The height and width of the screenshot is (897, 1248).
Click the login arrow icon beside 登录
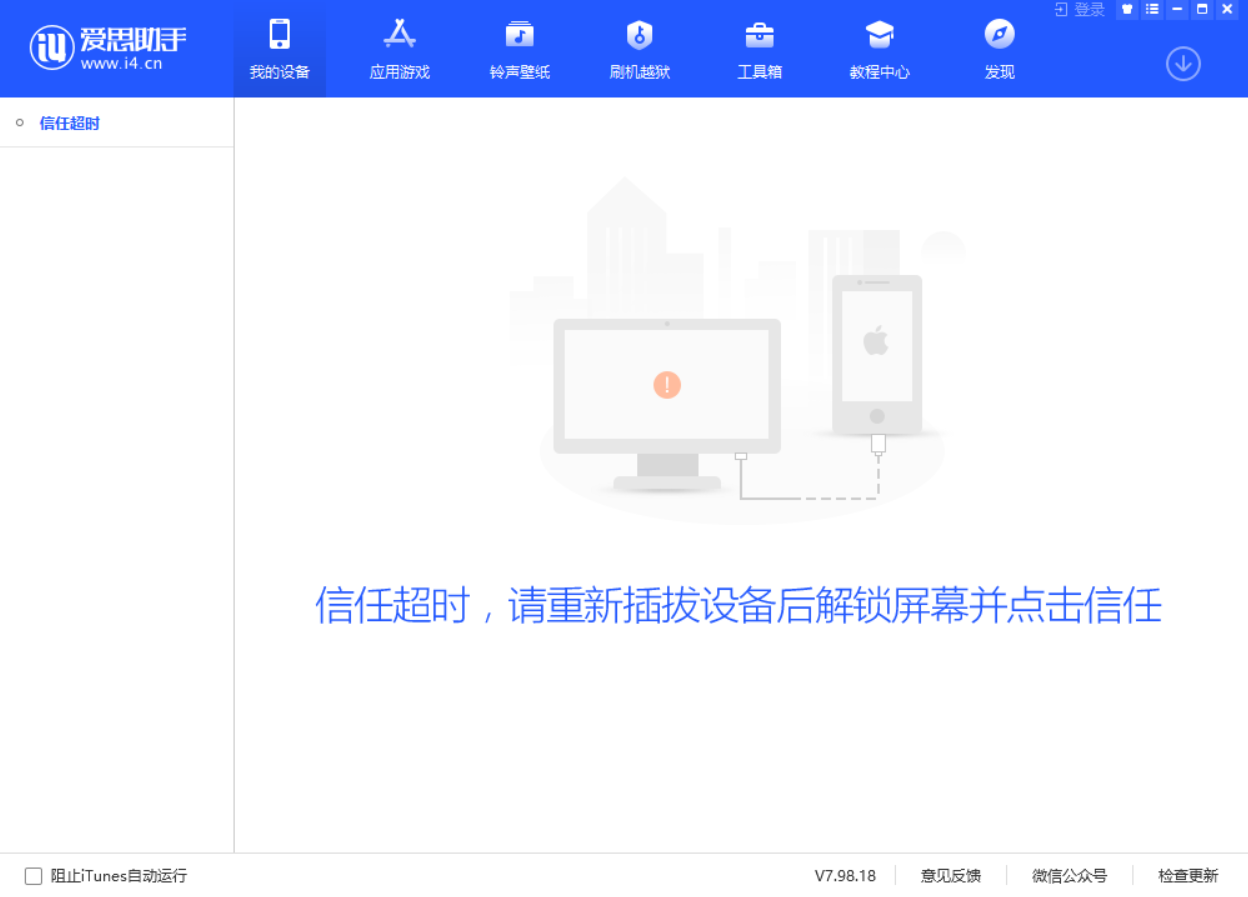(1061, 9)
